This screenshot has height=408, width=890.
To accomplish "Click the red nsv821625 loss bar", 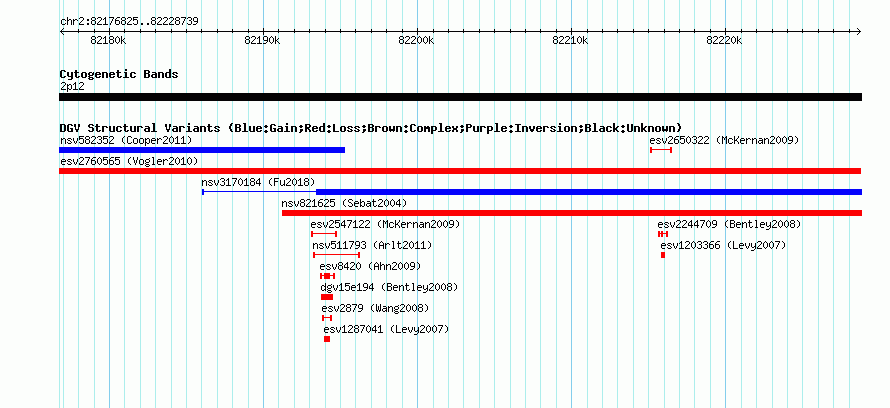I will [572, 213].
